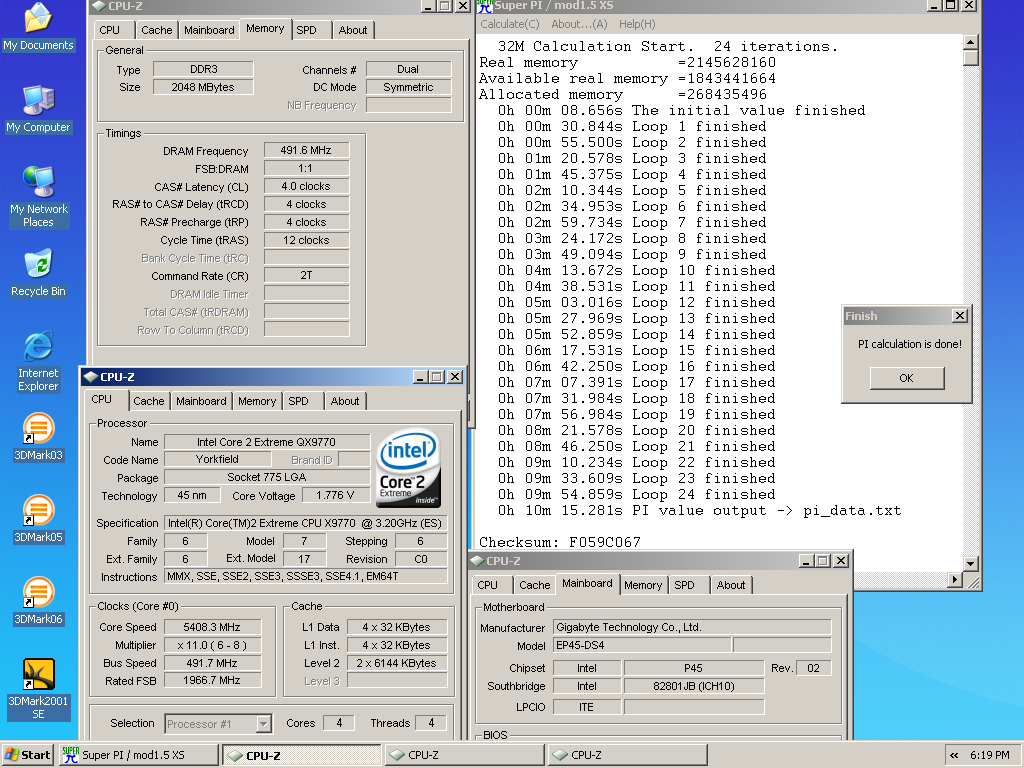Click Super PI horizontal scrollbar right arrow
This screenshot has width=1024, height=768.
(955, 579)
